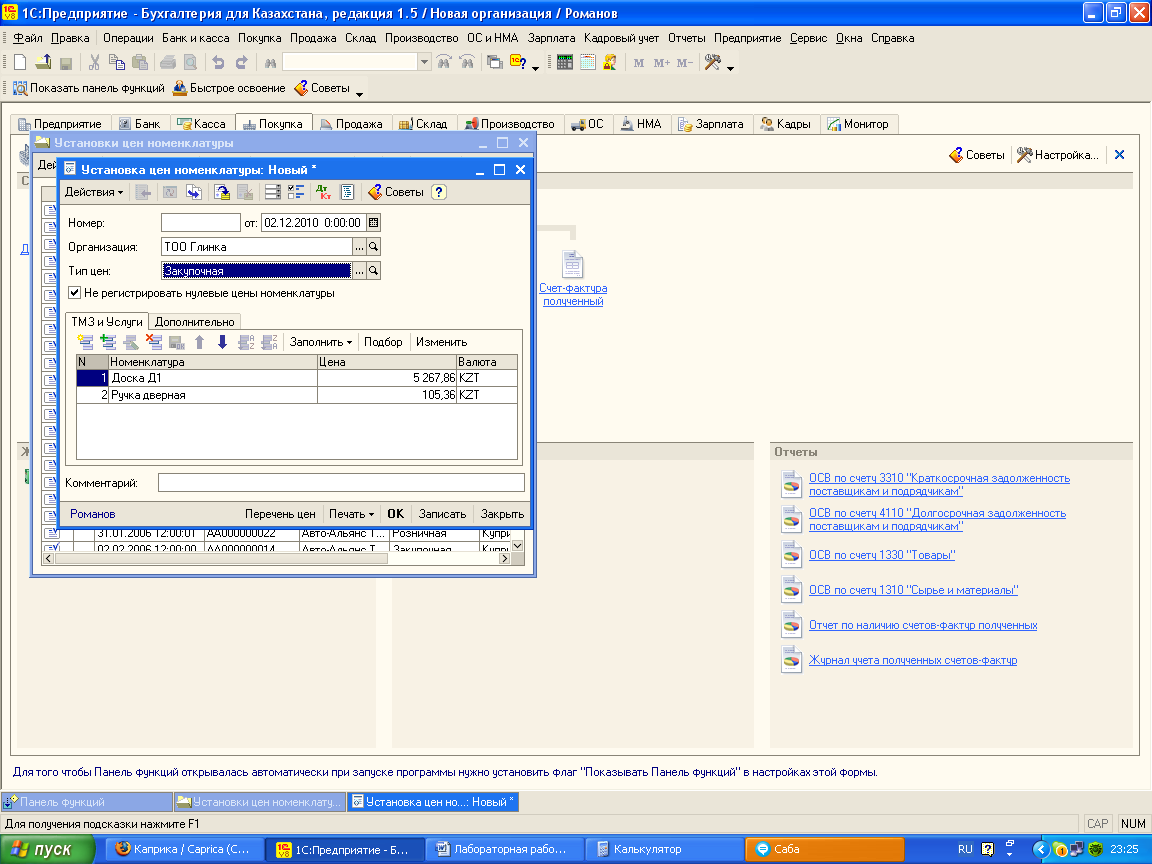Click the Delete row icon with red cross
Viewport: 1152px width, 864px height.
pos(154,342)
